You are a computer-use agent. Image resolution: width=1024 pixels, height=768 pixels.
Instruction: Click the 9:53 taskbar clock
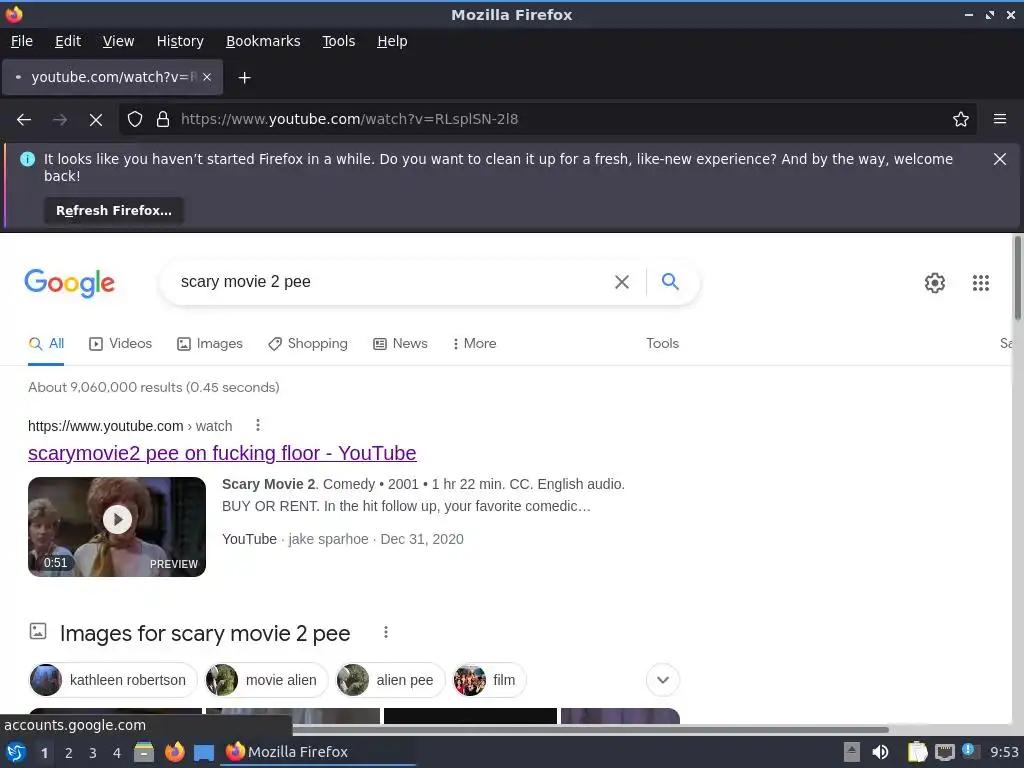[x=1004, y=752]
